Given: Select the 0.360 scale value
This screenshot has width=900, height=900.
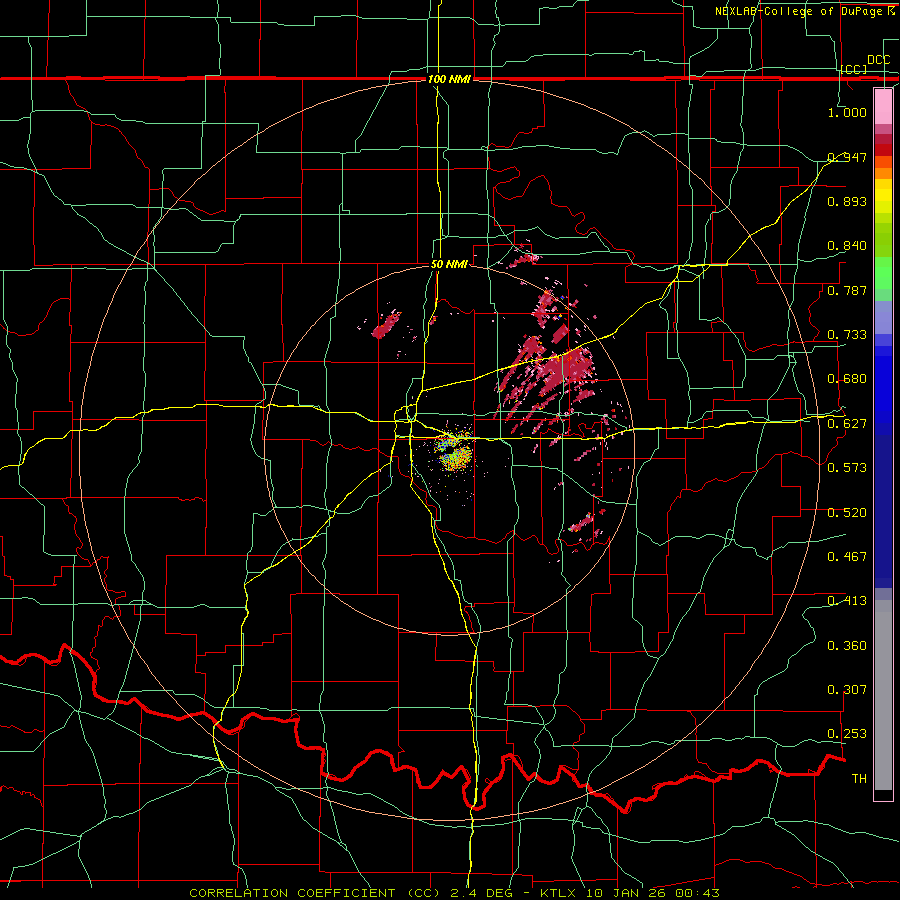Looking at the screenshot, I should (x=847, y=646).
